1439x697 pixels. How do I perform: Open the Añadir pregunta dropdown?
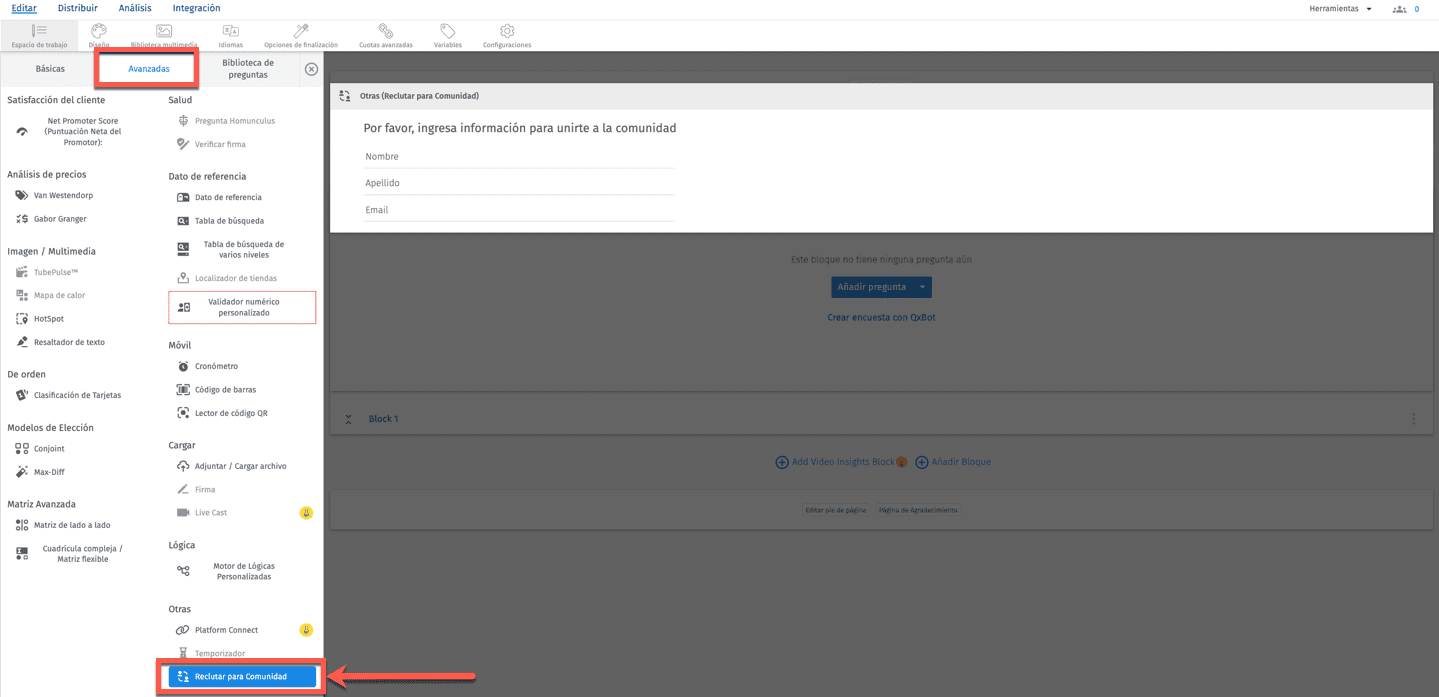pos(880,287)
